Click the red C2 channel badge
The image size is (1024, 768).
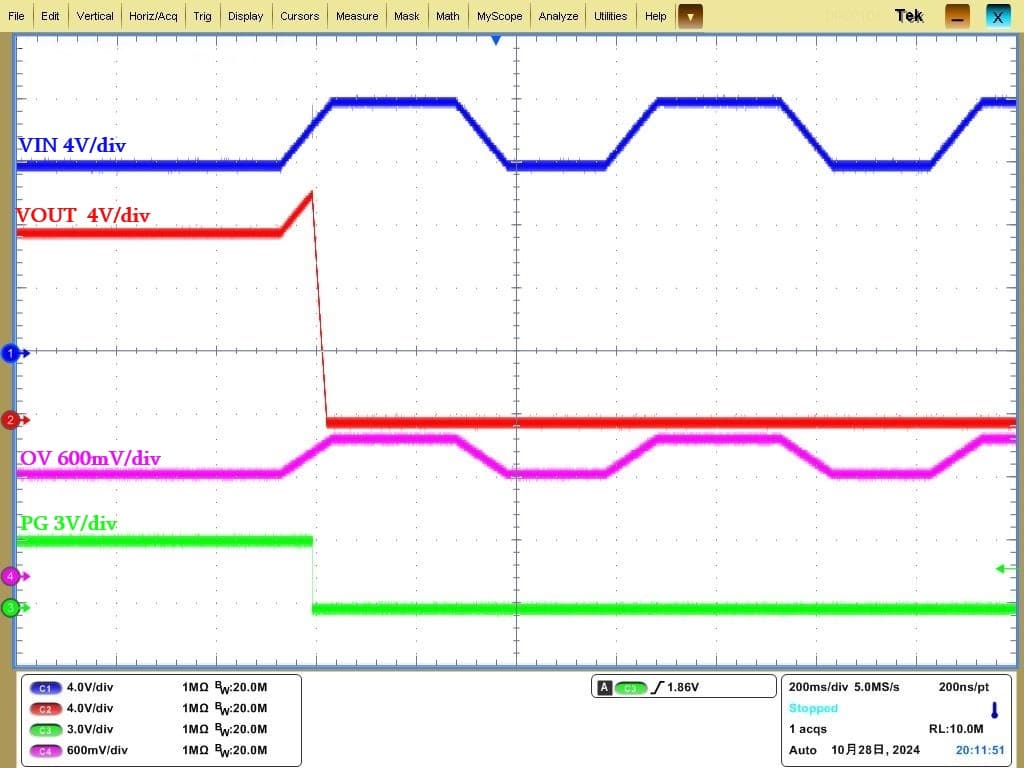pos(46,709)
